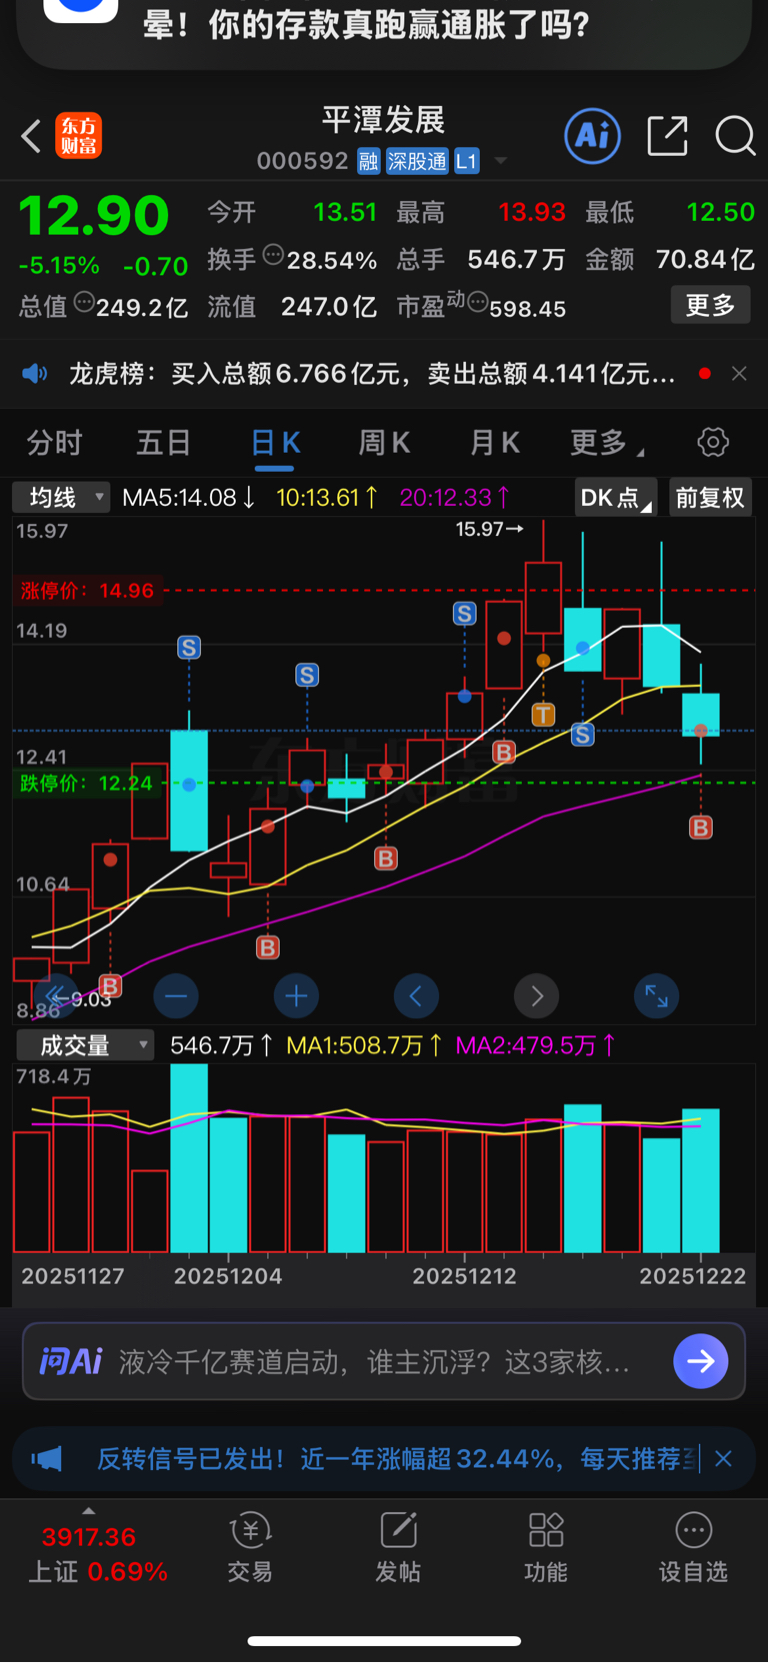The height and width of the screenshot is (1663, 768).
Task: Tap the 上证 3917.36 index ticker
Action: coord(97,1555)
